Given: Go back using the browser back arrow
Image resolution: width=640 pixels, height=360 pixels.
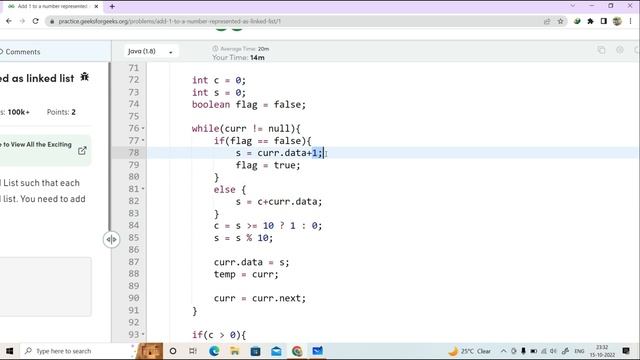Looking at the screenshot, I should tap(9, 21).
